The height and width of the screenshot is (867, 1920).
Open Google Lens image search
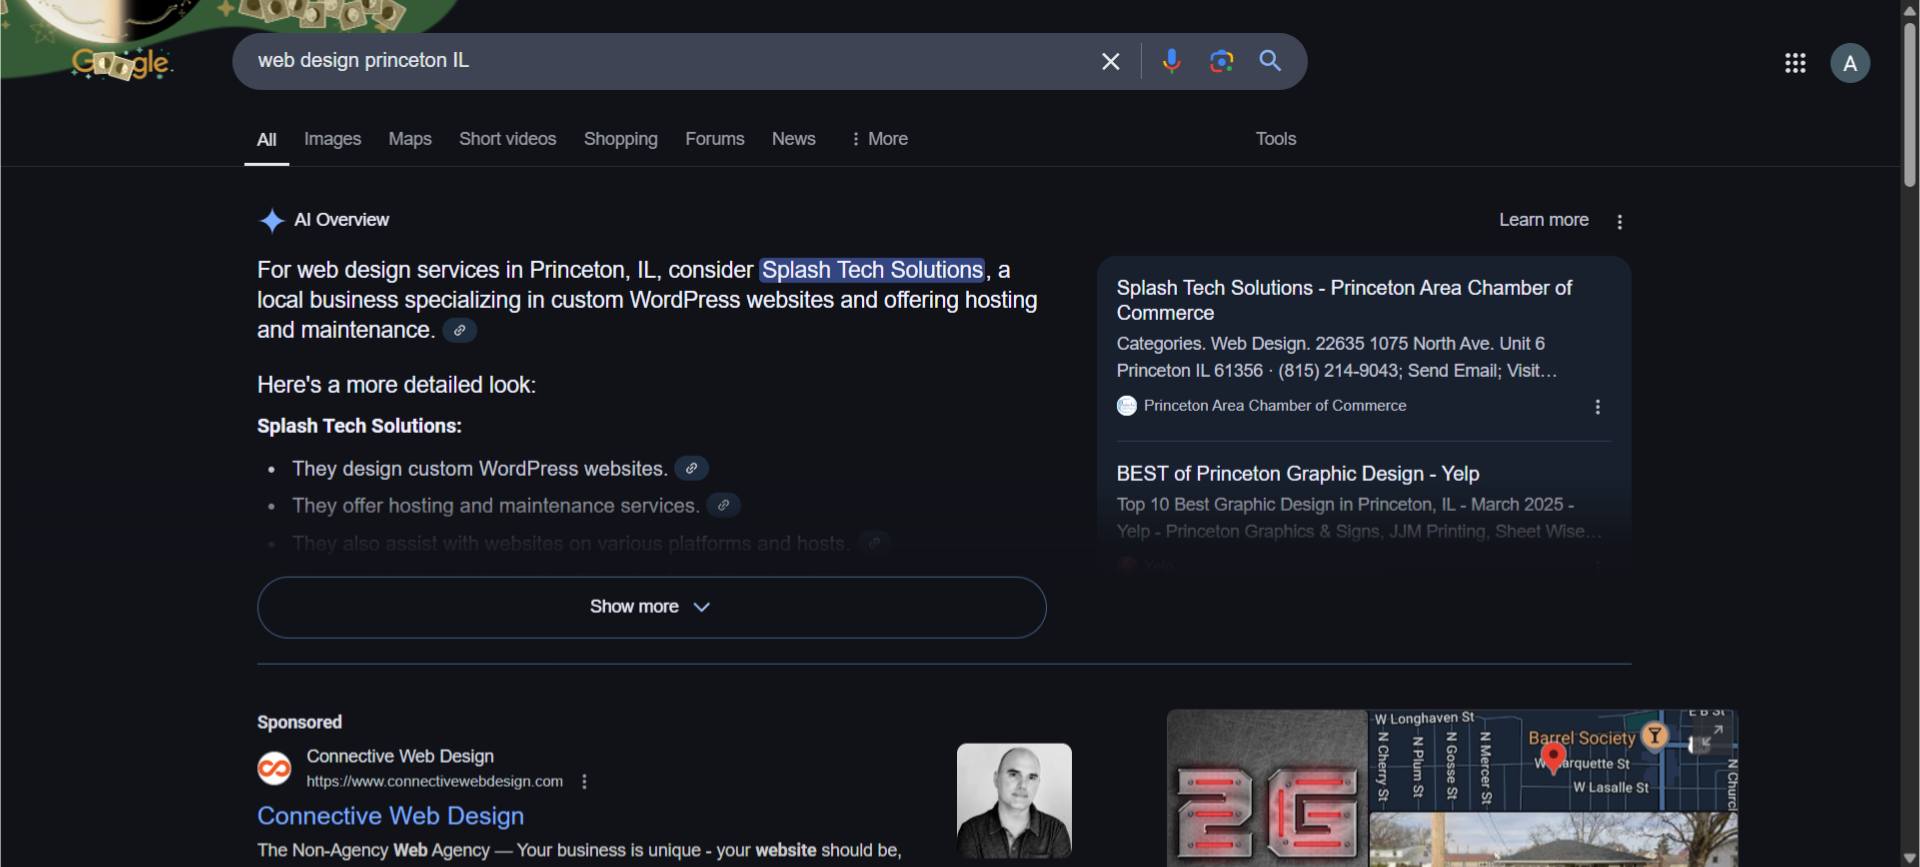point(1221,61)
